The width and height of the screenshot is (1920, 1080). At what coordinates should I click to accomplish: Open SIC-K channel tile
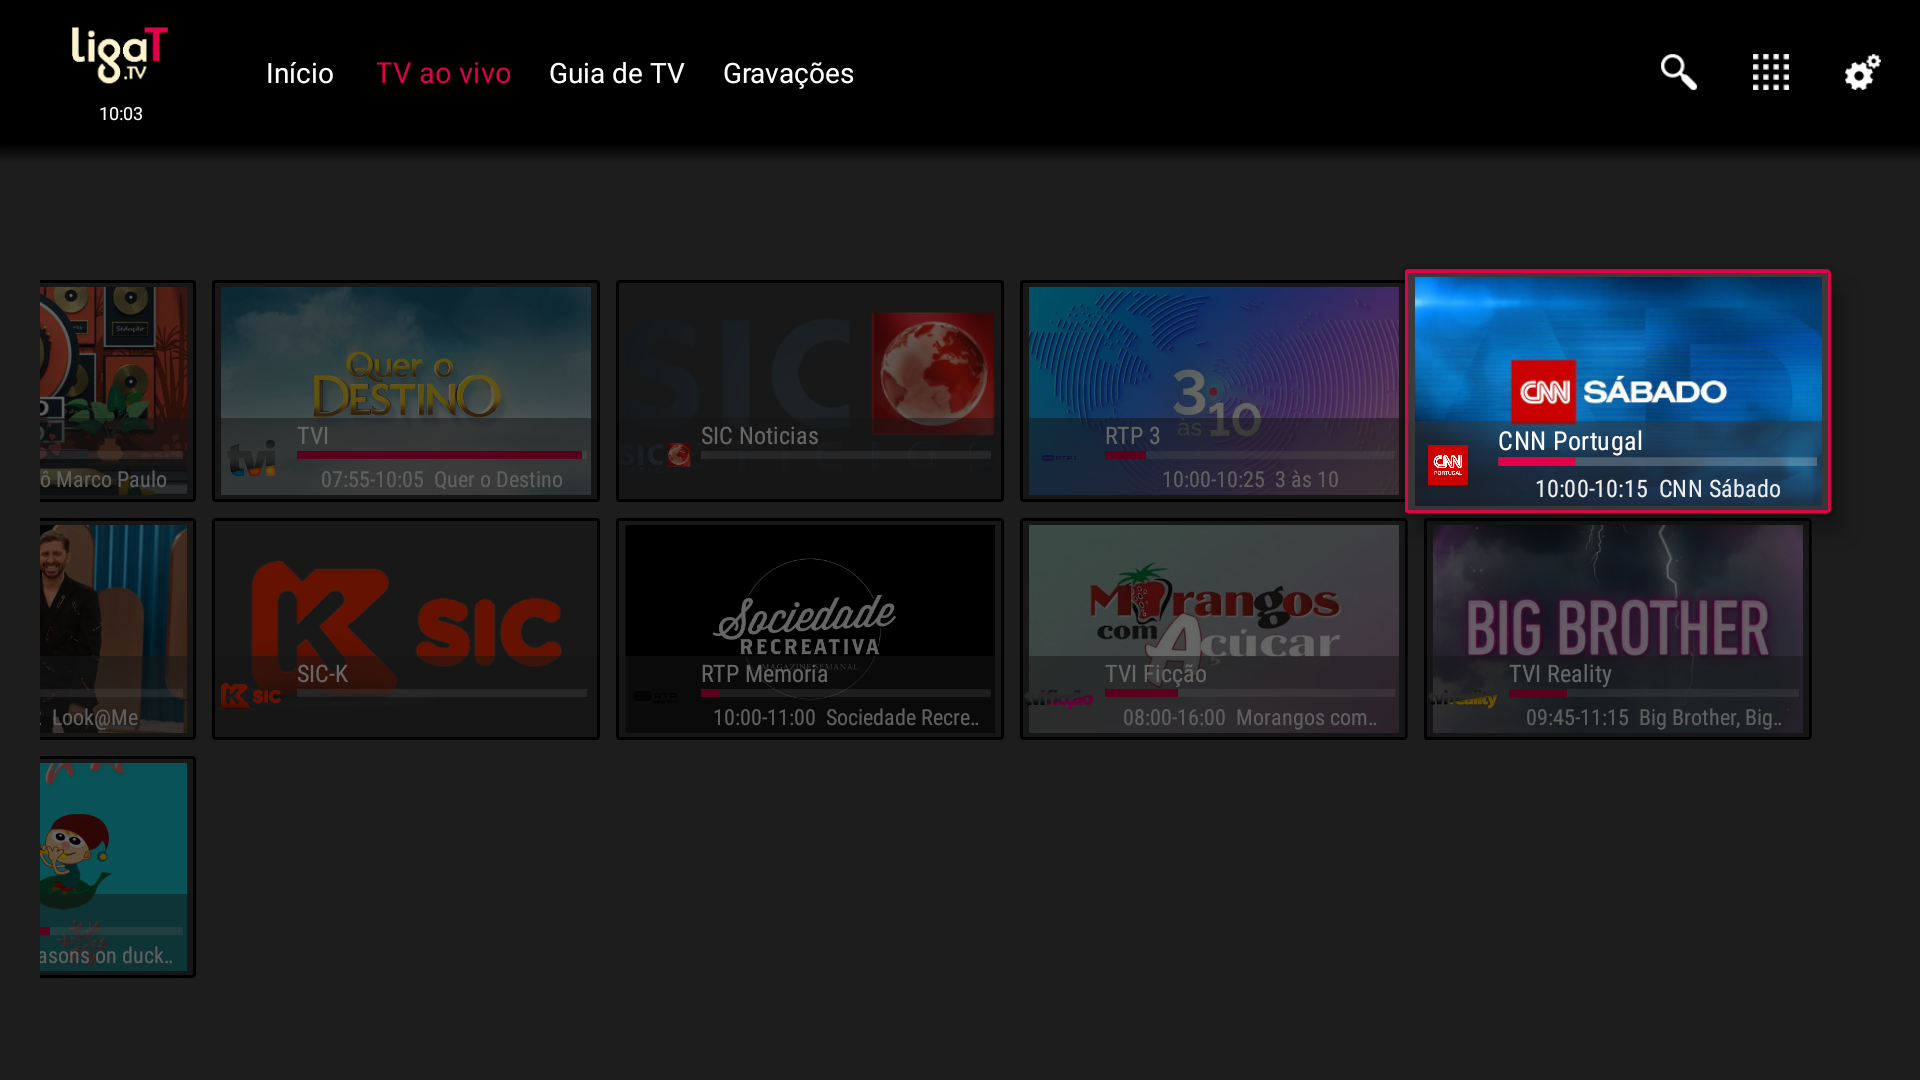pos(406,629)
